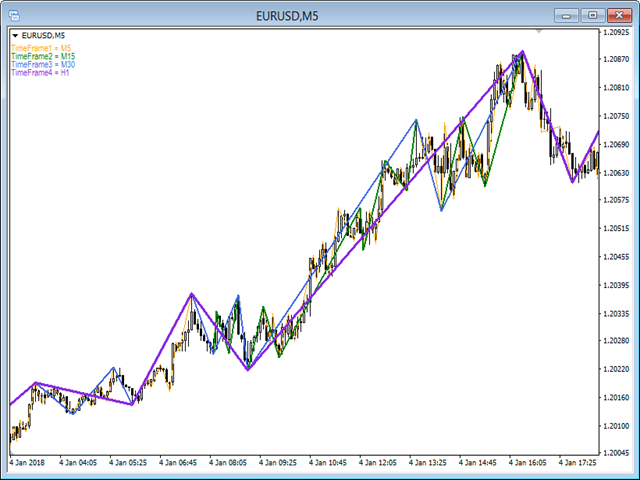Click price level 1.20690 on price axis
This screenshot has height=480, width=640.
[x=616, y=144]
